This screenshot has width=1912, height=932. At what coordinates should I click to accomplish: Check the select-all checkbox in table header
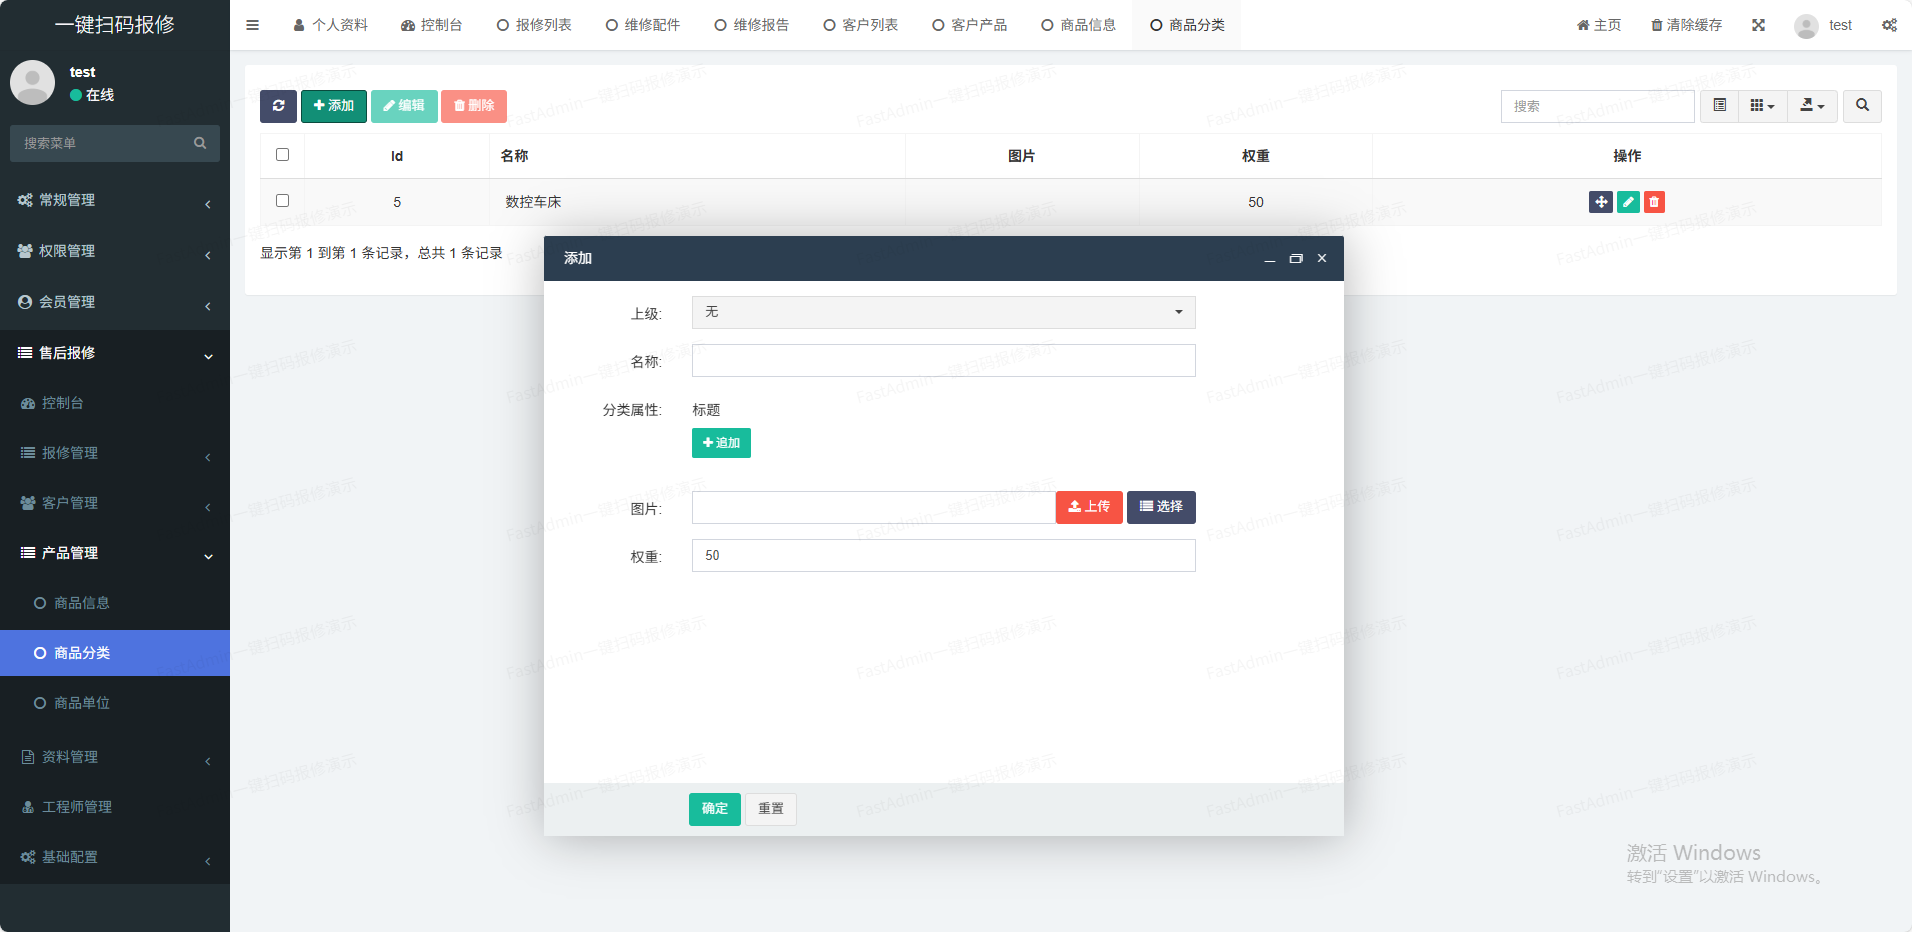click(x=282, y=155)
